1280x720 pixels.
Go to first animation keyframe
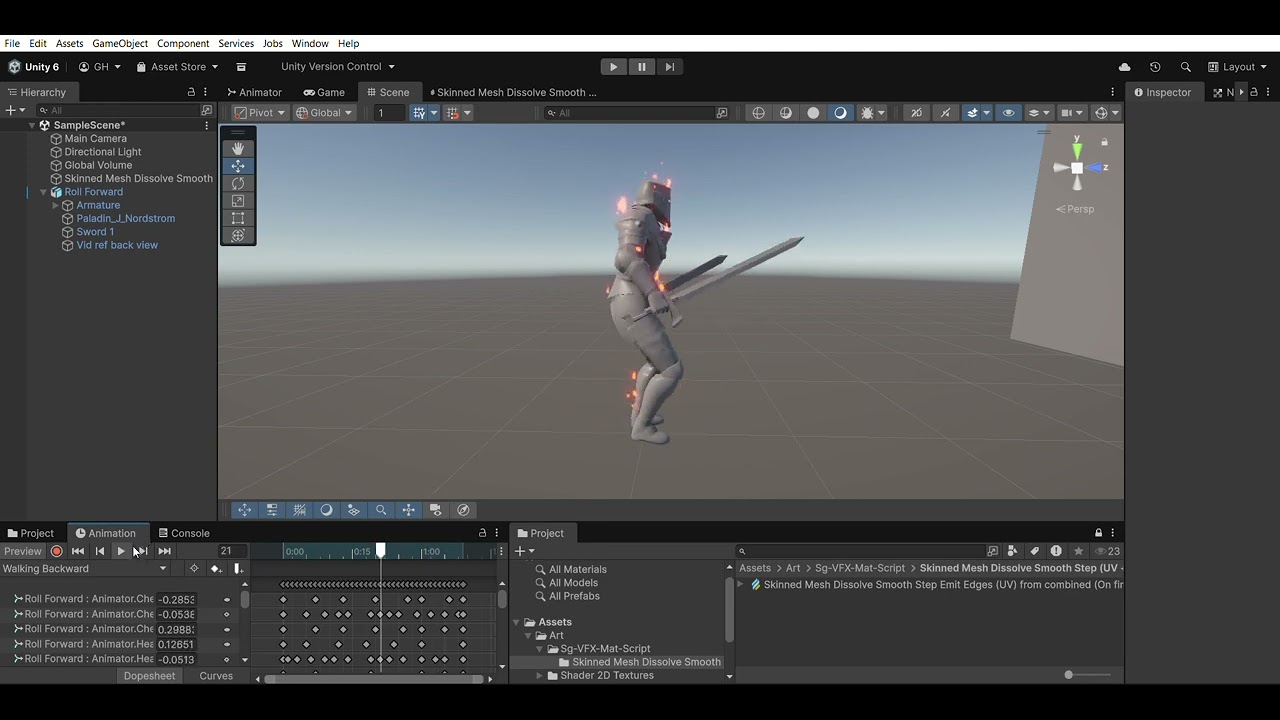point(78,551)
